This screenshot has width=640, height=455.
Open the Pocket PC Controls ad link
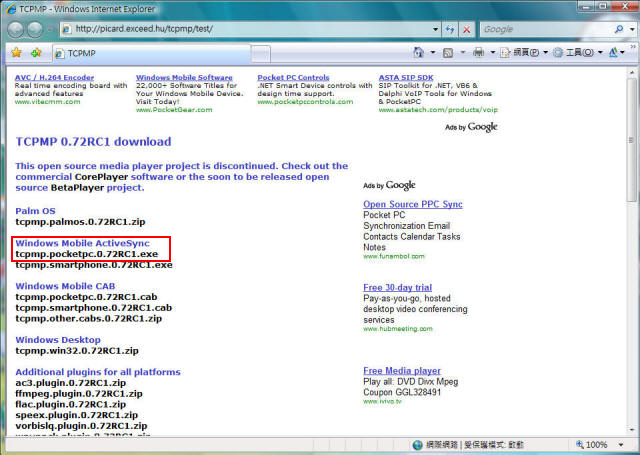293,77
